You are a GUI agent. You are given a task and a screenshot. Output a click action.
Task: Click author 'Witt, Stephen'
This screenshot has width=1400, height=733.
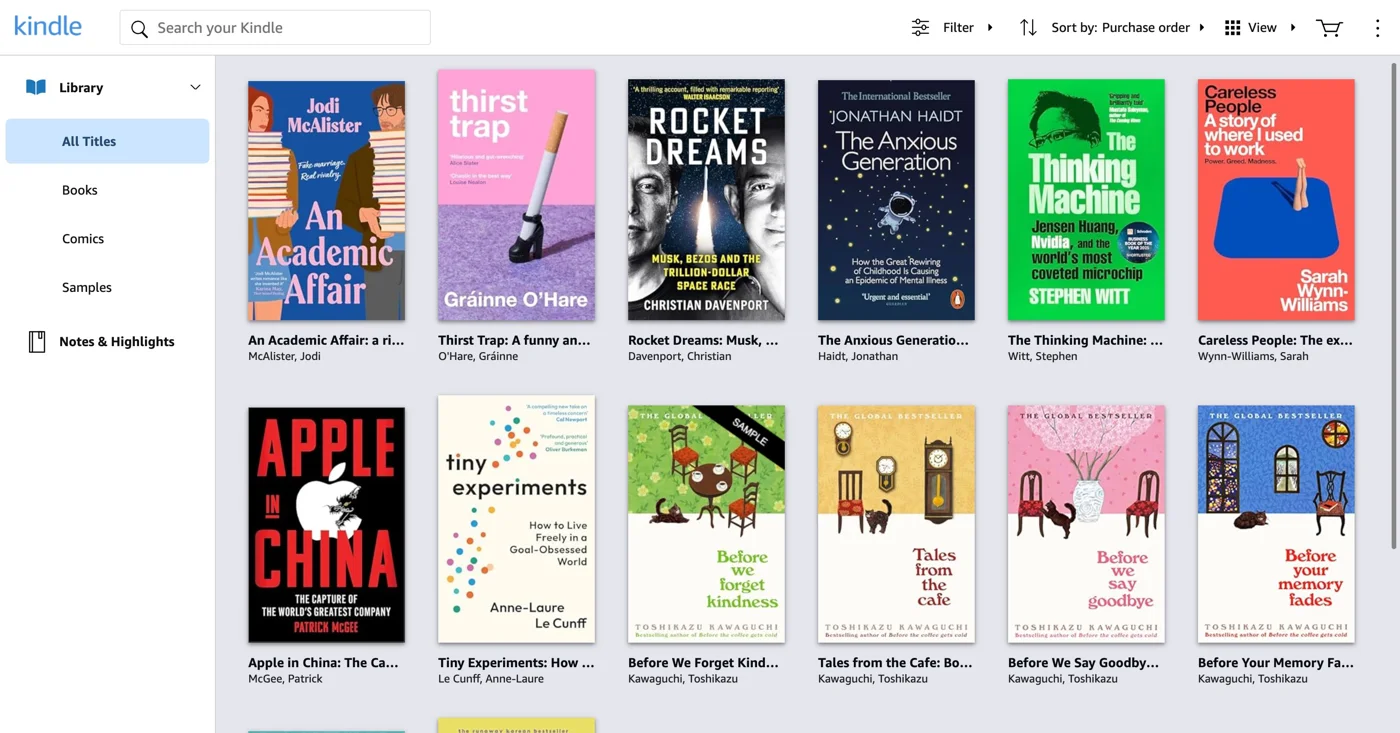1043,356
